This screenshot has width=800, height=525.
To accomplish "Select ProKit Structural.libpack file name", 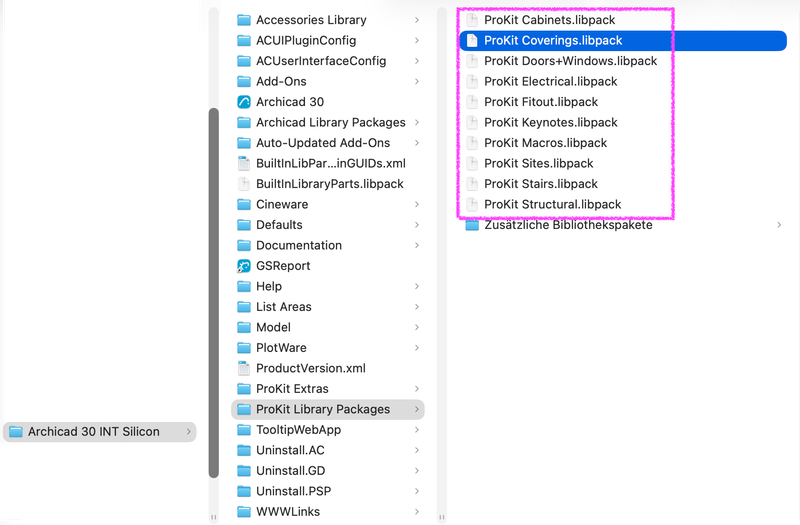I will [x=553, y=205].
